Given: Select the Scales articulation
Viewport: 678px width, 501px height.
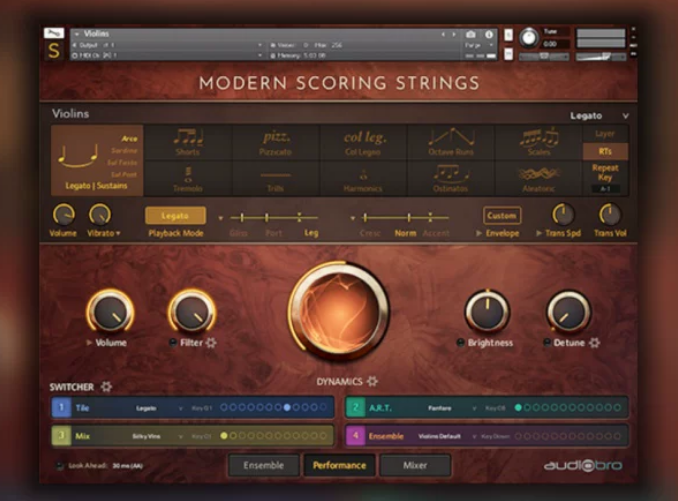Looking at the screenshot, I should coord(539,142).
